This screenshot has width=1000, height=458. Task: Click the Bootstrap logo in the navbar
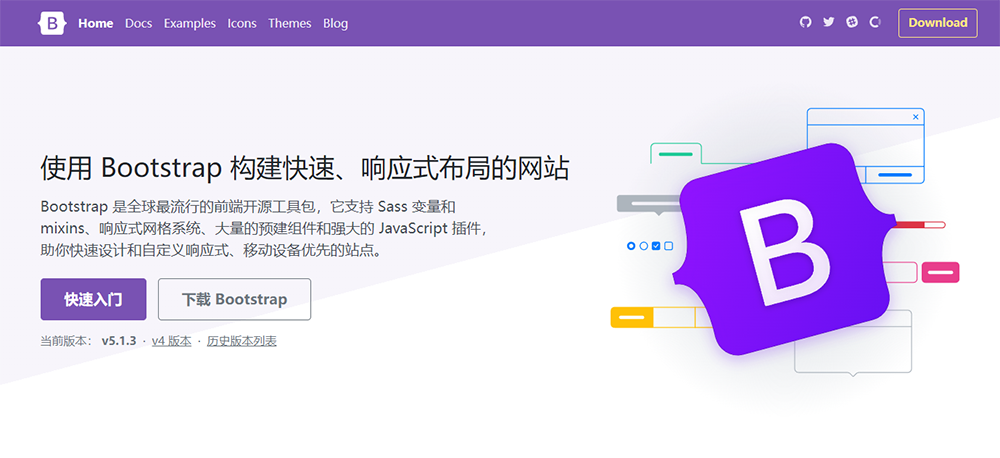click(52, 23)
